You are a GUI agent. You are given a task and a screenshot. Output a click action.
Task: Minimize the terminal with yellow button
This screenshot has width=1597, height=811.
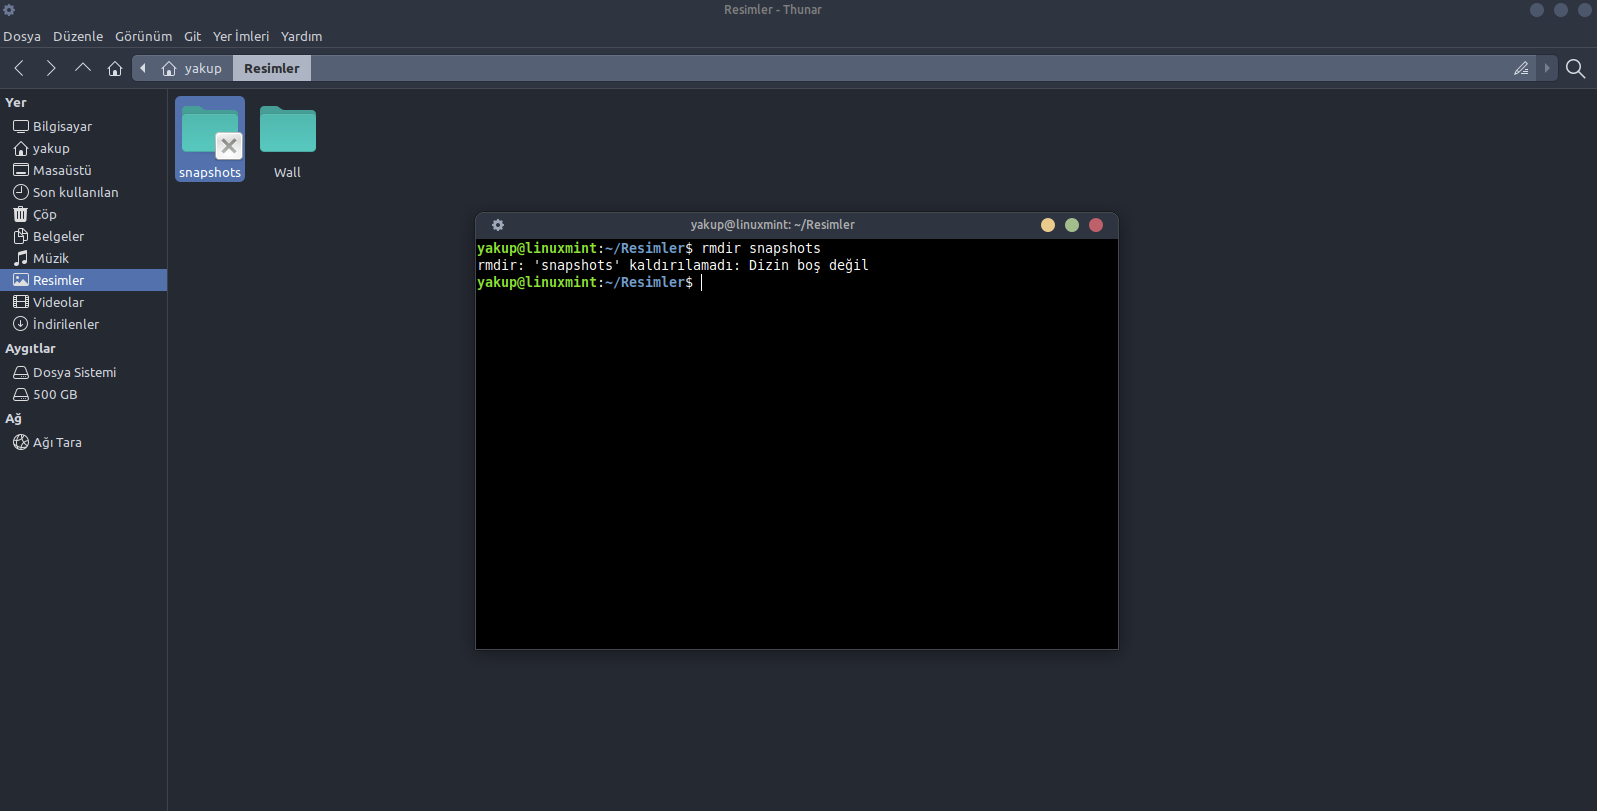coord(1048,225)
